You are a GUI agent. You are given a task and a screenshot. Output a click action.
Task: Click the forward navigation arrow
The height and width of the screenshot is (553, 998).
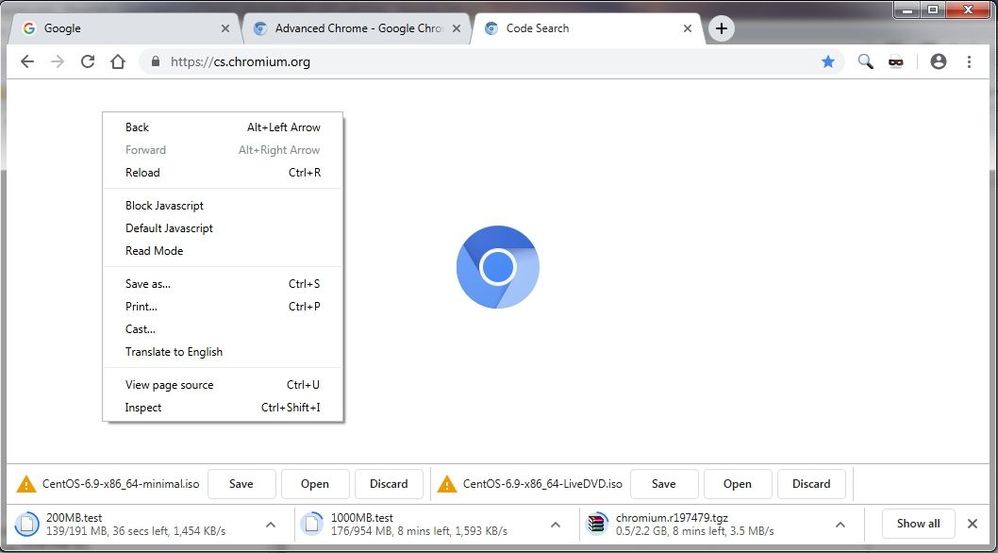point(57,62)
